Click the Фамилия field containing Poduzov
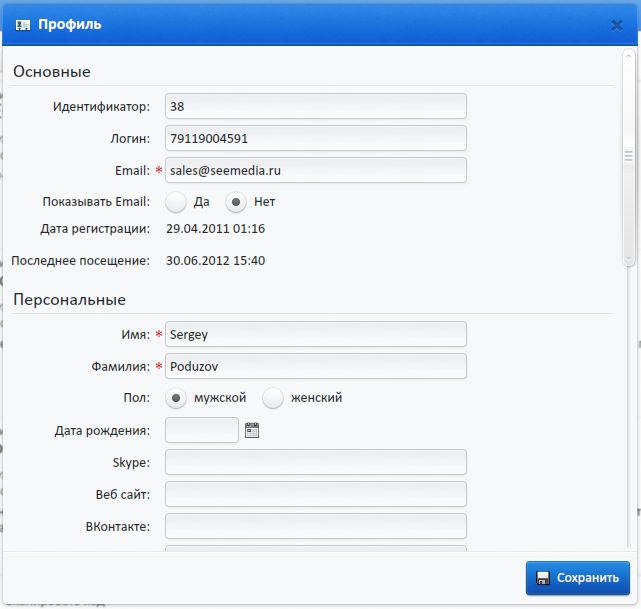 point(316,366)
